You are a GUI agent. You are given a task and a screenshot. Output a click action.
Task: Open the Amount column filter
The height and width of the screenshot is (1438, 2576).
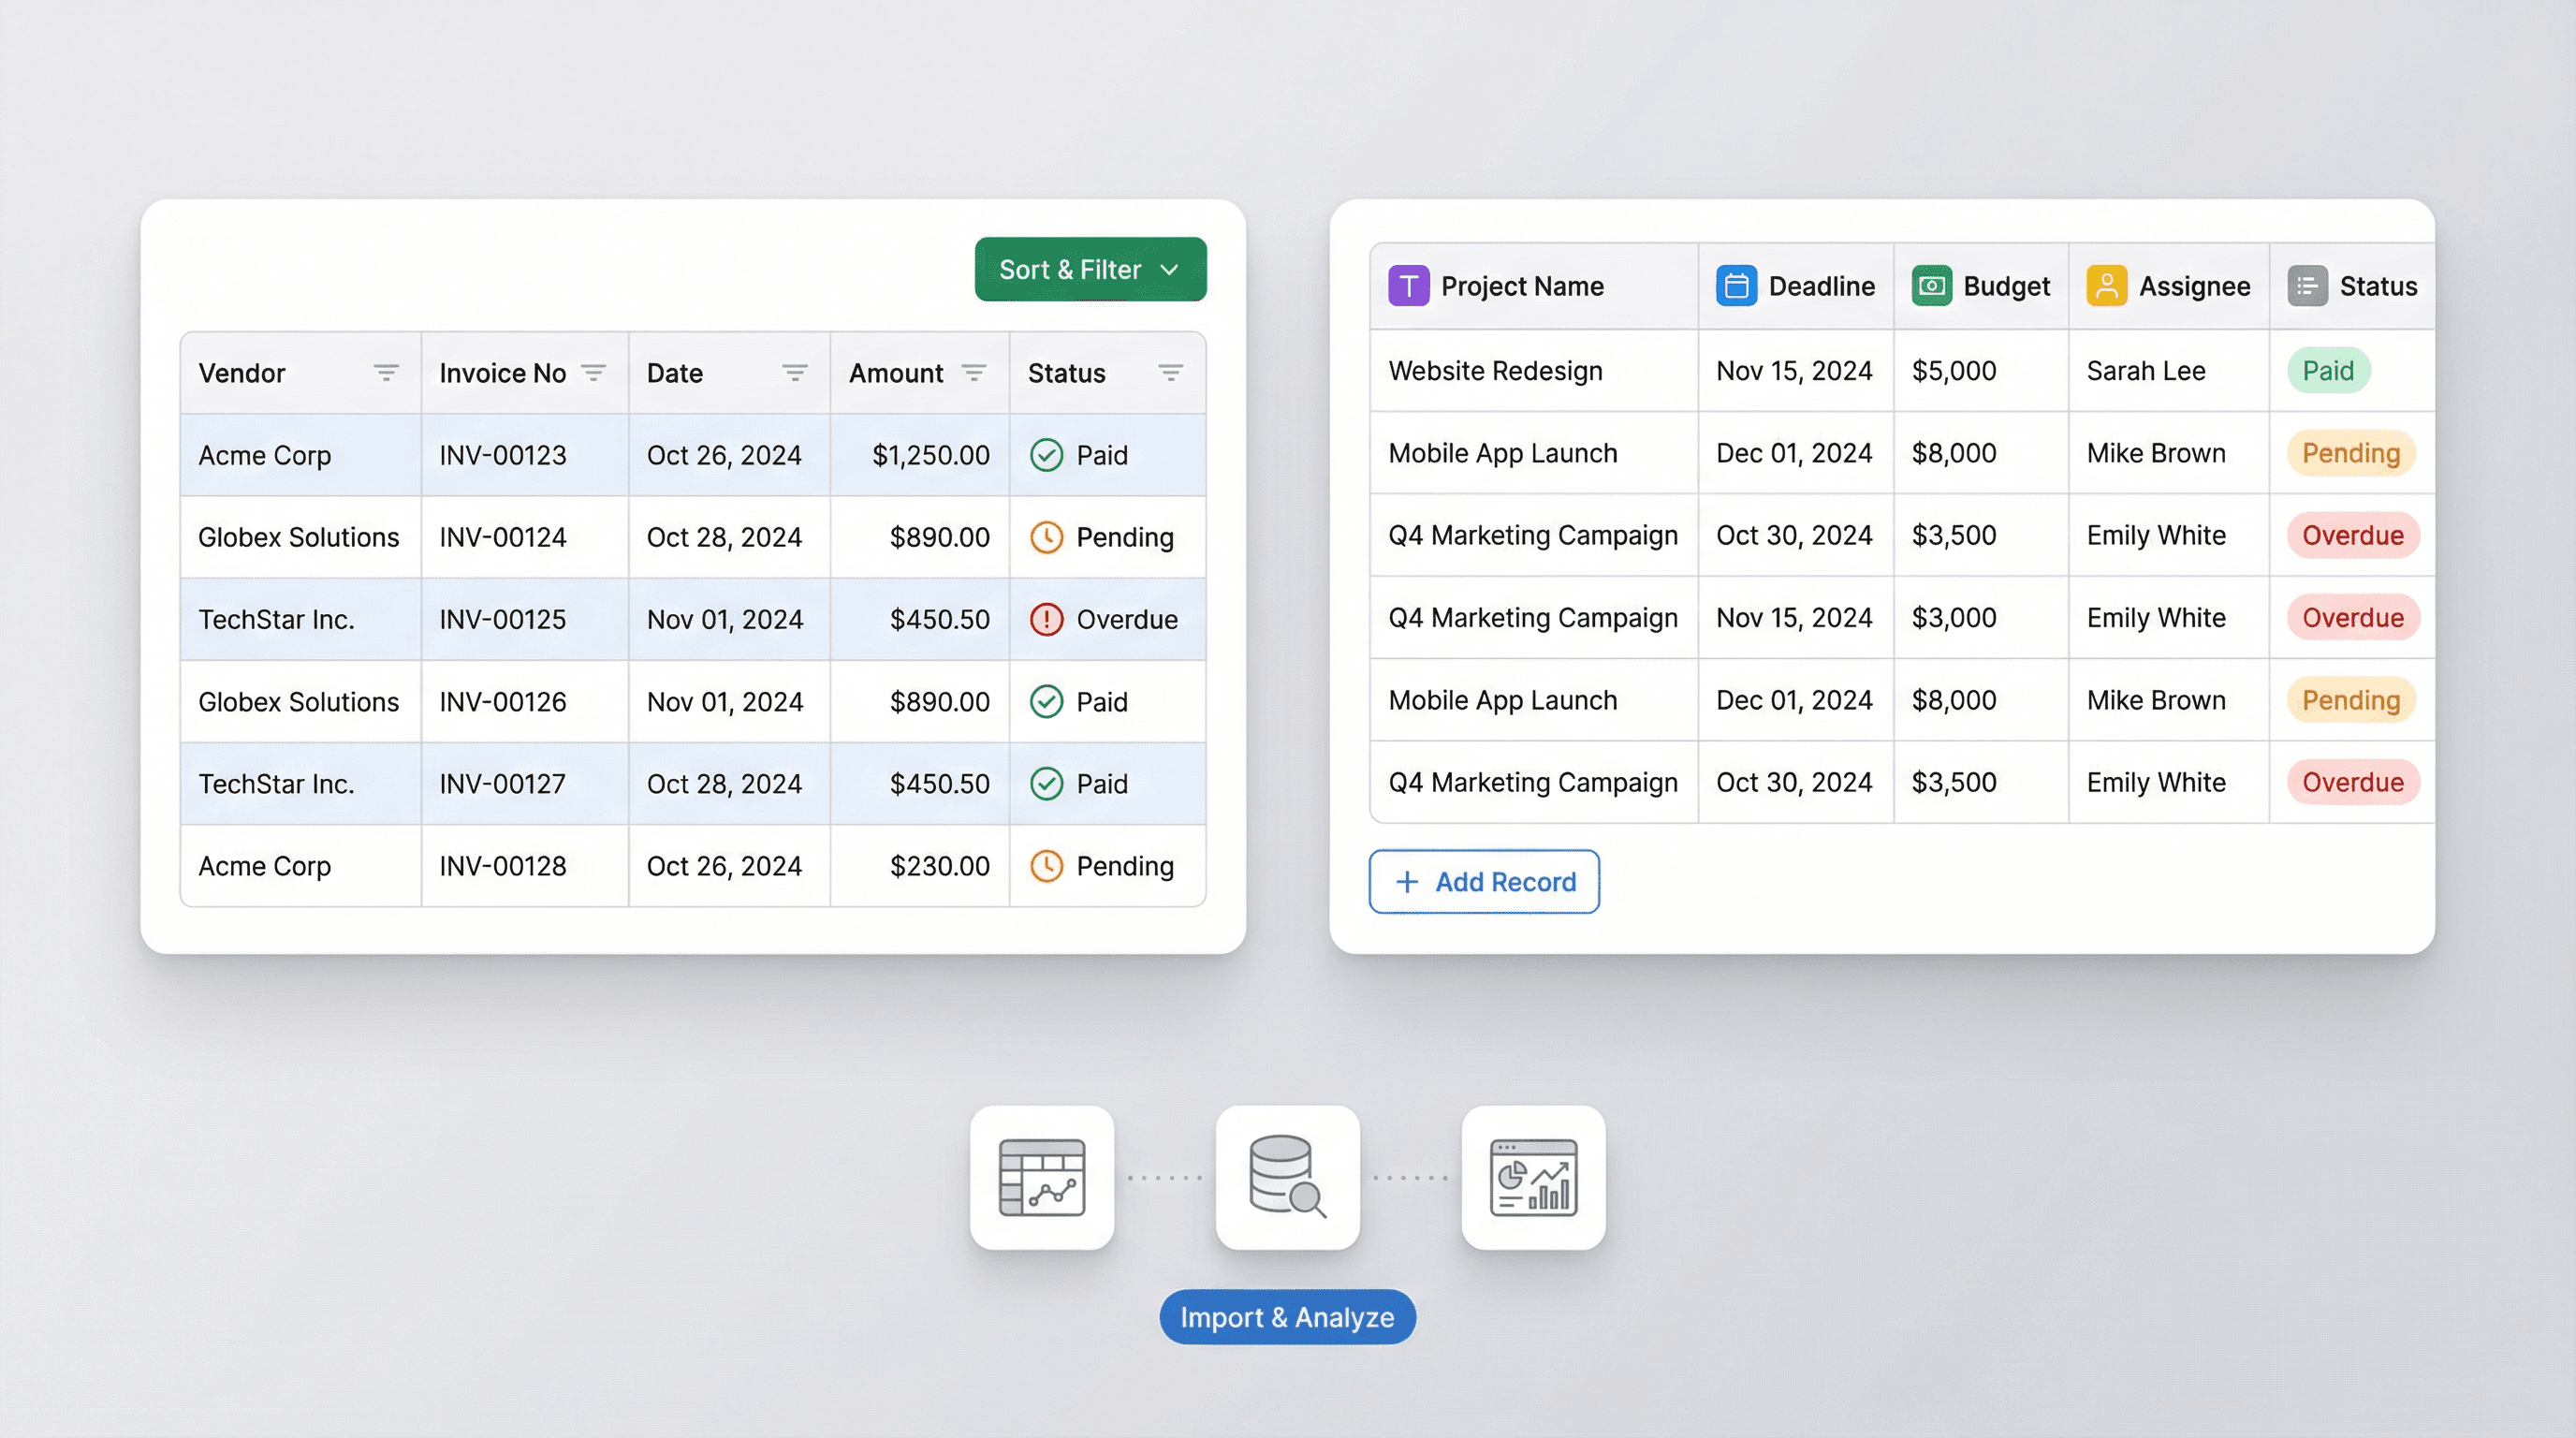(974, 373)
